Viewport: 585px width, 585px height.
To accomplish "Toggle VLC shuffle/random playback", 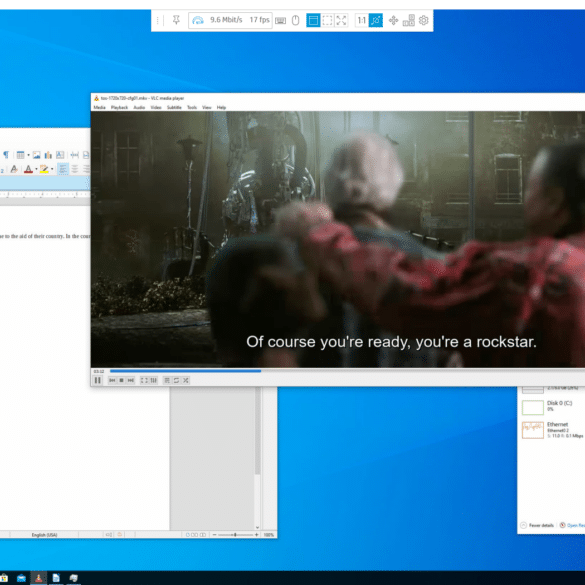I will point(185,380).
